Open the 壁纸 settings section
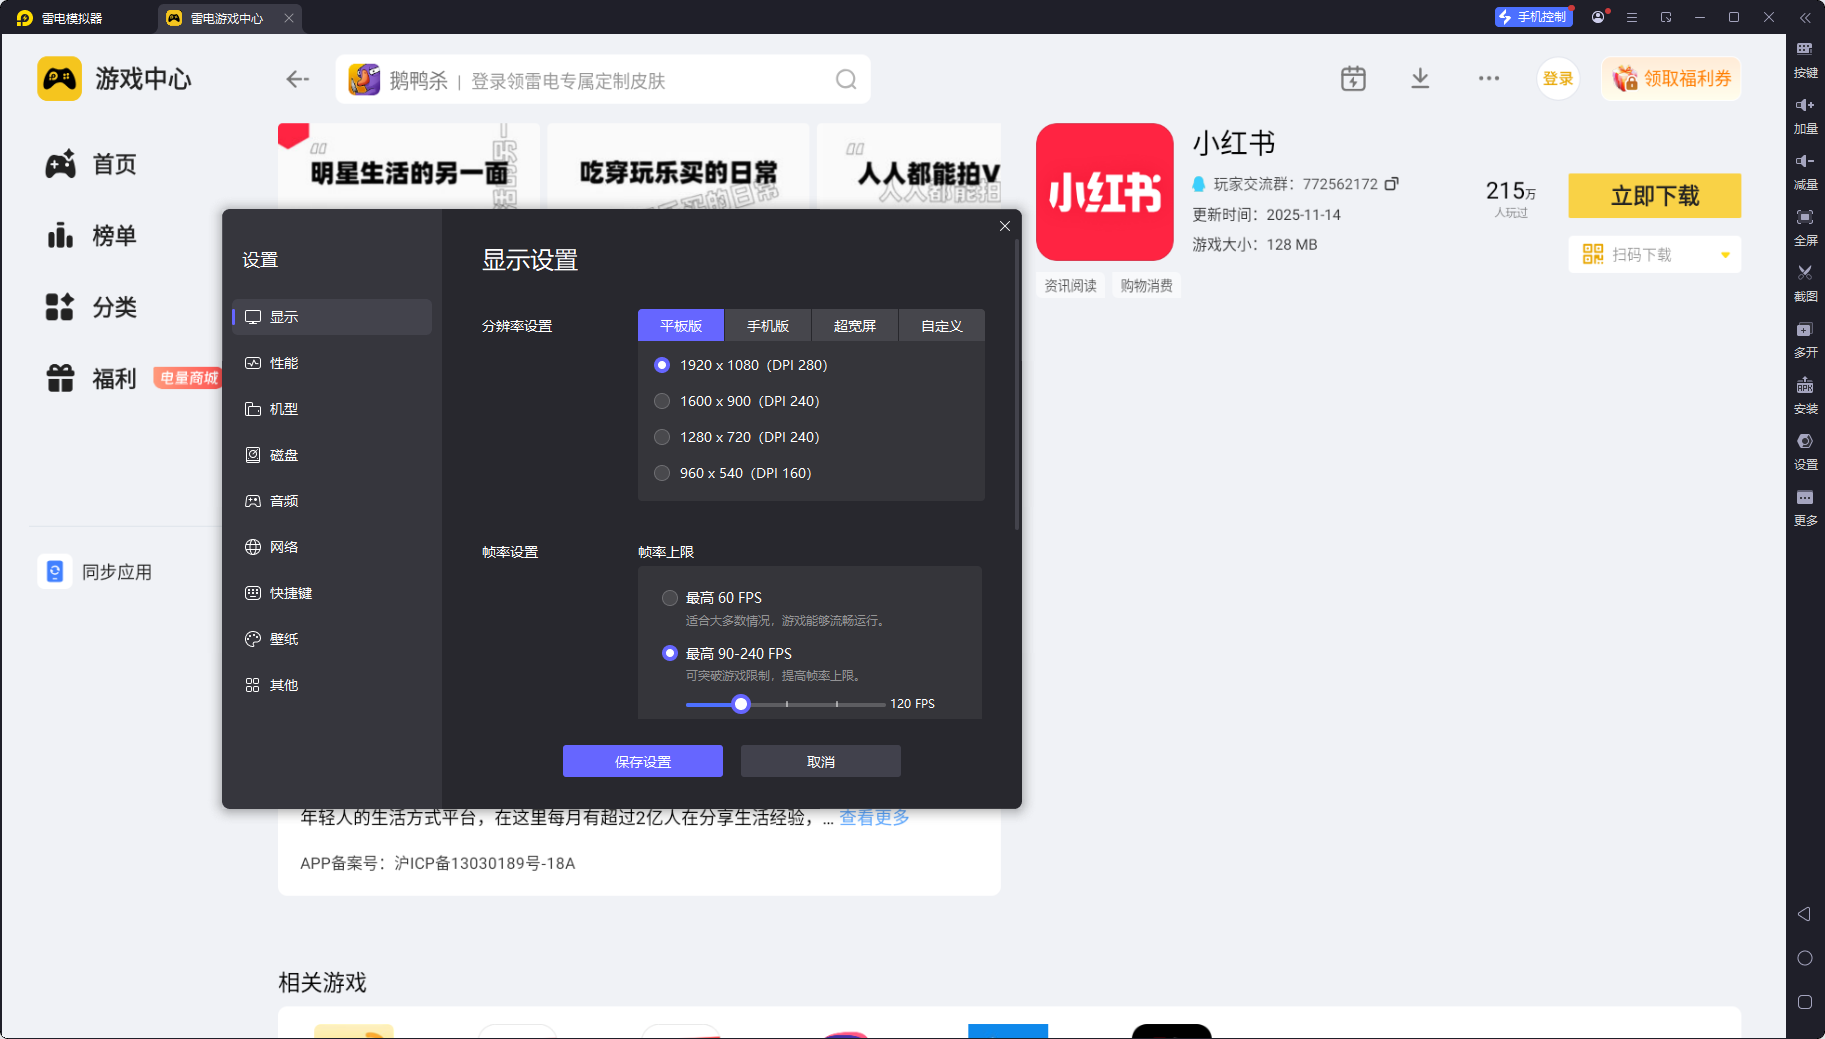This screenshot has width=1825, height=1039. click(x=332, y=639)
